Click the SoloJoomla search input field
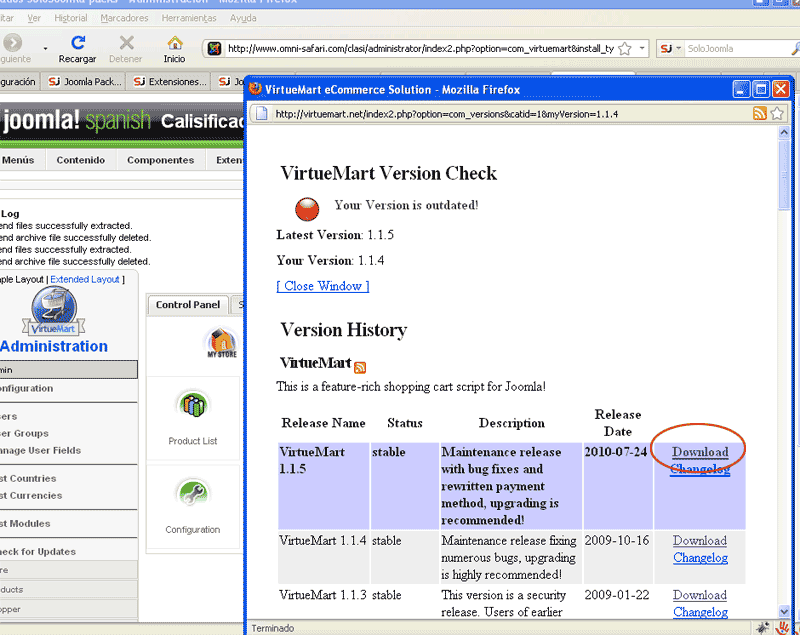The width and height of the screenshot is (800, 635). click(737, 48)
